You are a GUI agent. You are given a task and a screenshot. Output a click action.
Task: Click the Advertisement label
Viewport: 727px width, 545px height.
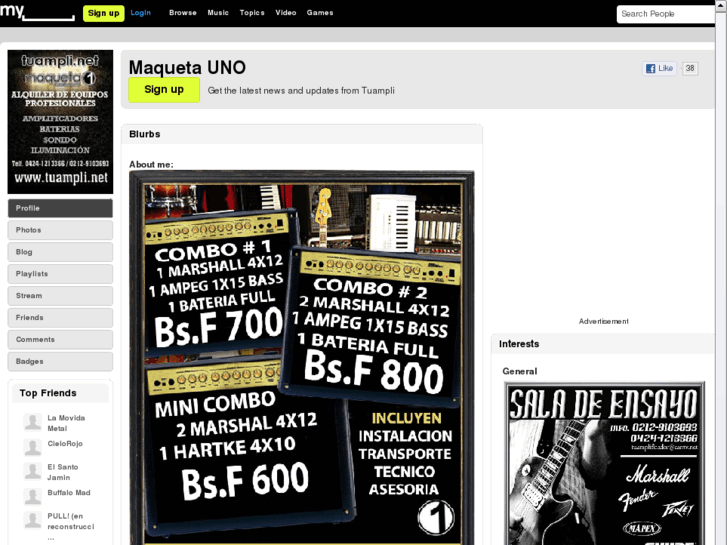(604, 321)
